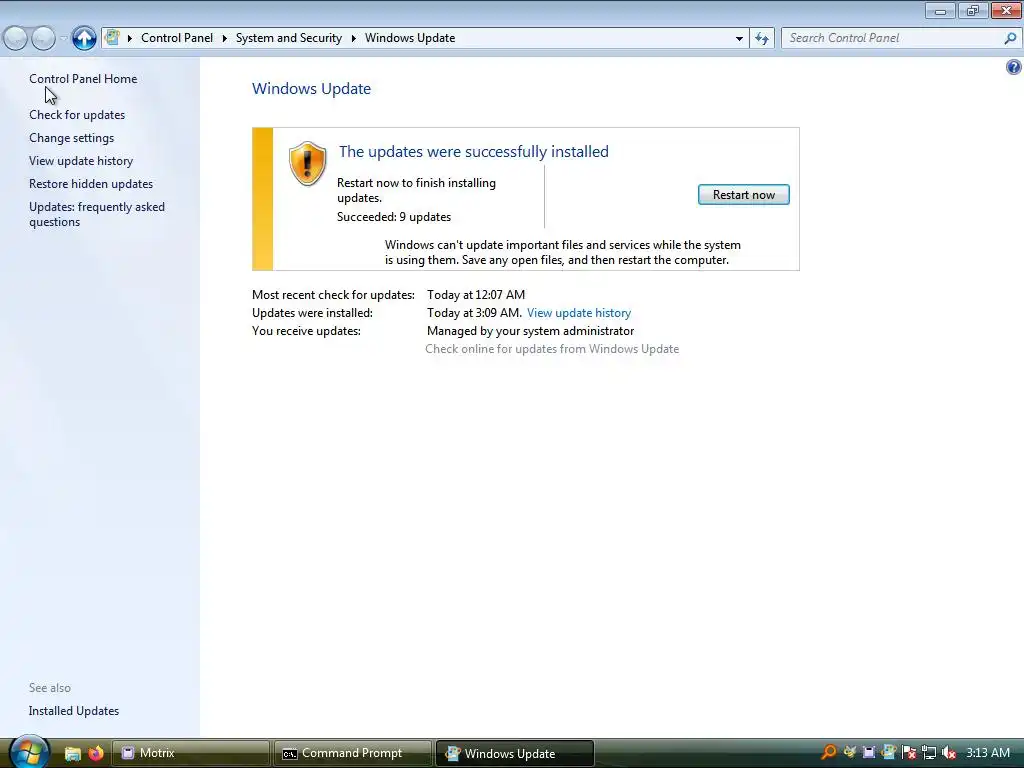Open Change settings link
The height and width of the screenshot is (768, 1024).
[71, 138]
